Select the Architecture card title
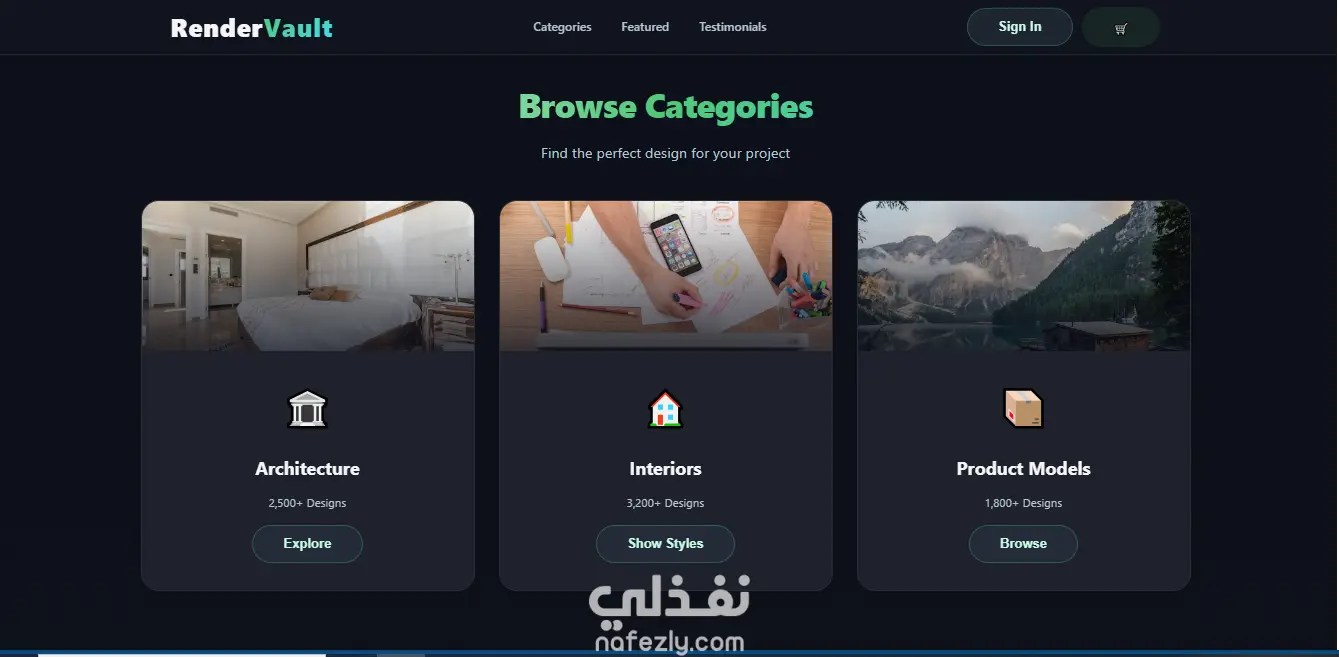 [307, 469]
